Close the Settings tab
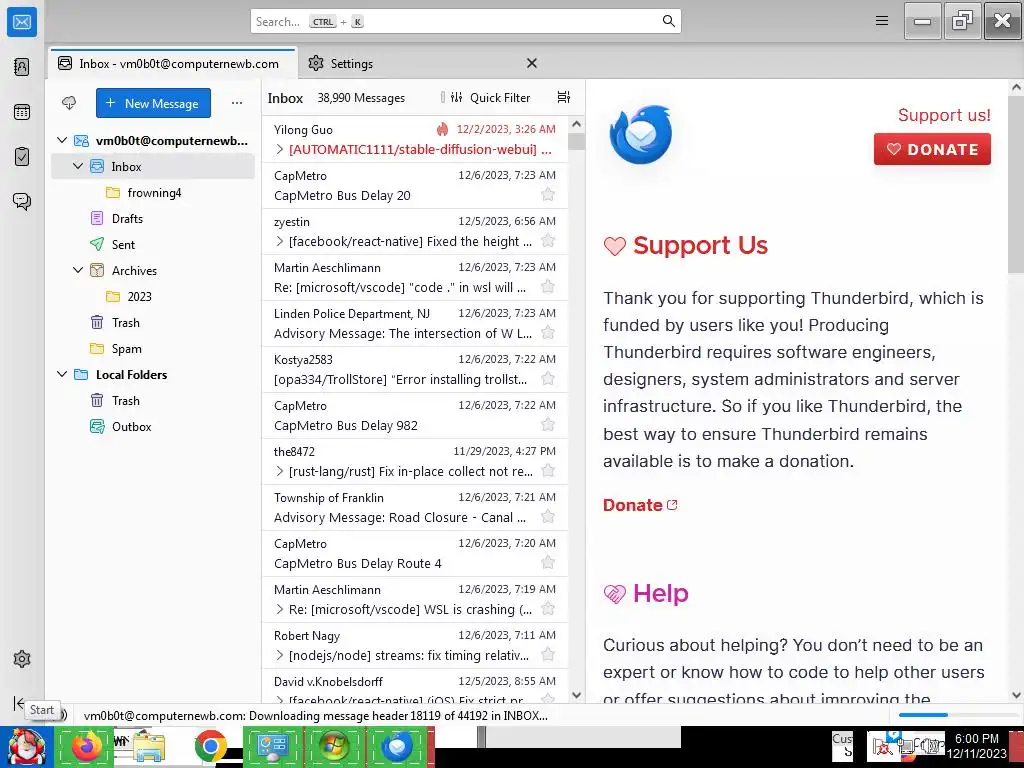 click(532, 63)
